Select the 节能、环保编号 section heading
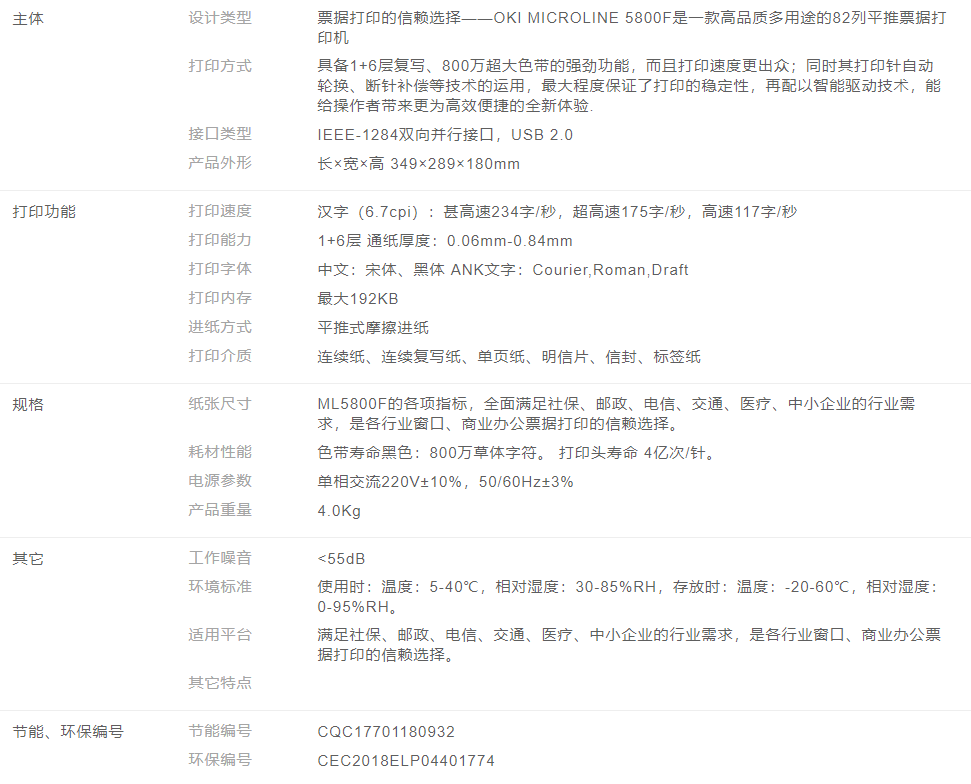The width and height of the screenshot is (971, 784). click(x=68, y=732)
